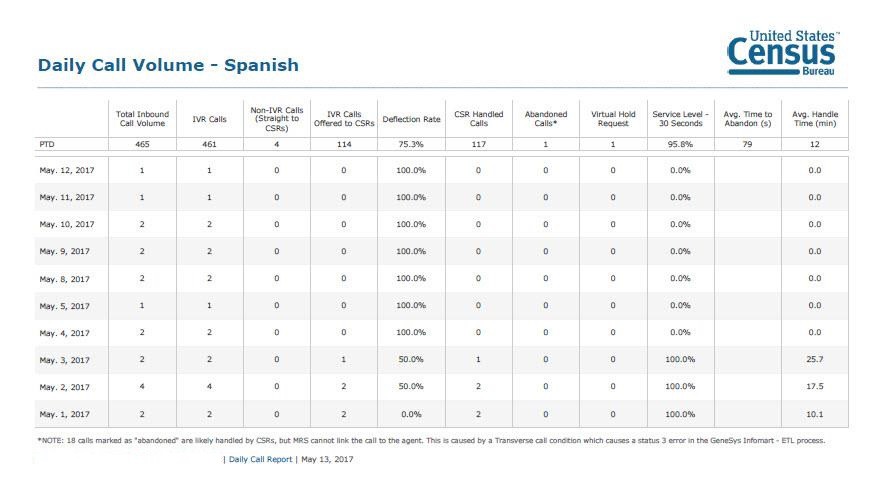This screenshot has height=492, width=888.
Task: Click the CSR Handled Calls column header
Action: pyautogui.click(x=478, y=119)
